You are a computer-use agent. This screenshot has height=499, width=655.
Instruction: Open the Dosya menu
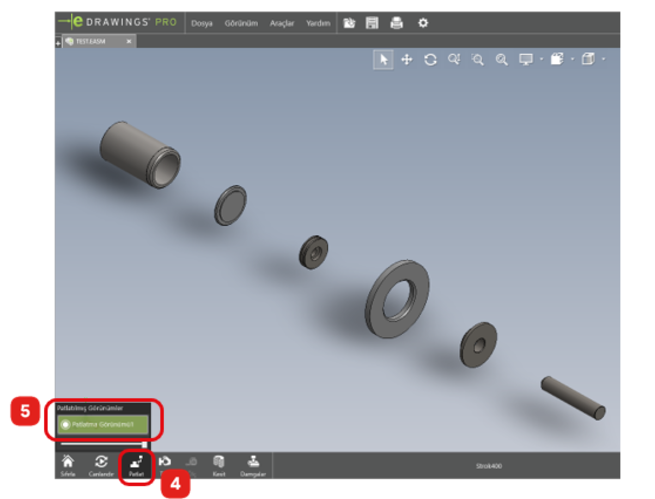pyautogui.click(x=202, y=22)
